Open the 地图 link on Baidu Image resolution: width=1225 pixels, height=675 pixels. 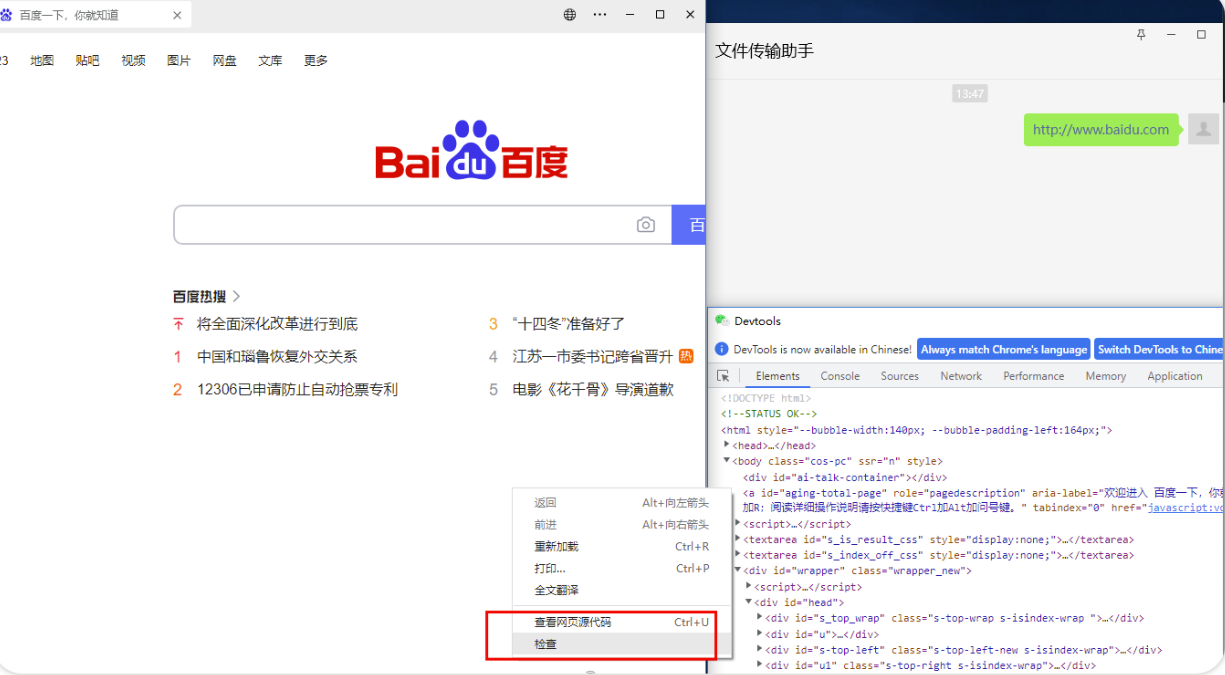pyautogui.click(x=42, y=60)
